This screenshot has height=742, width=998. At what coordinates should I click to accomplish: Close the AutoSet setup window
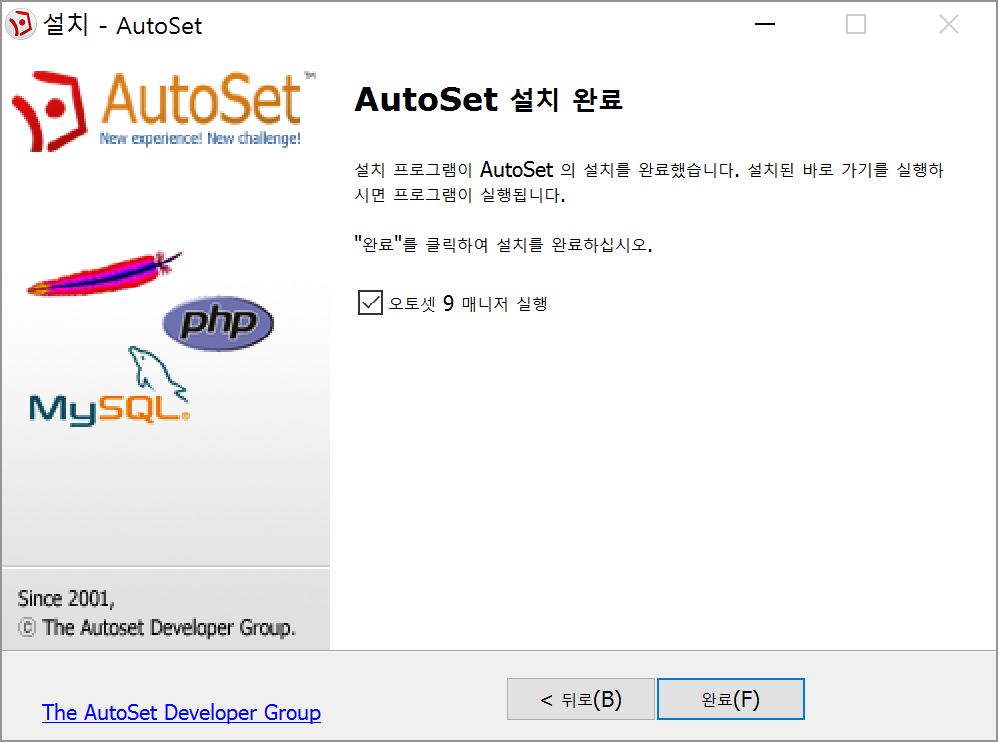click(948, 24)
